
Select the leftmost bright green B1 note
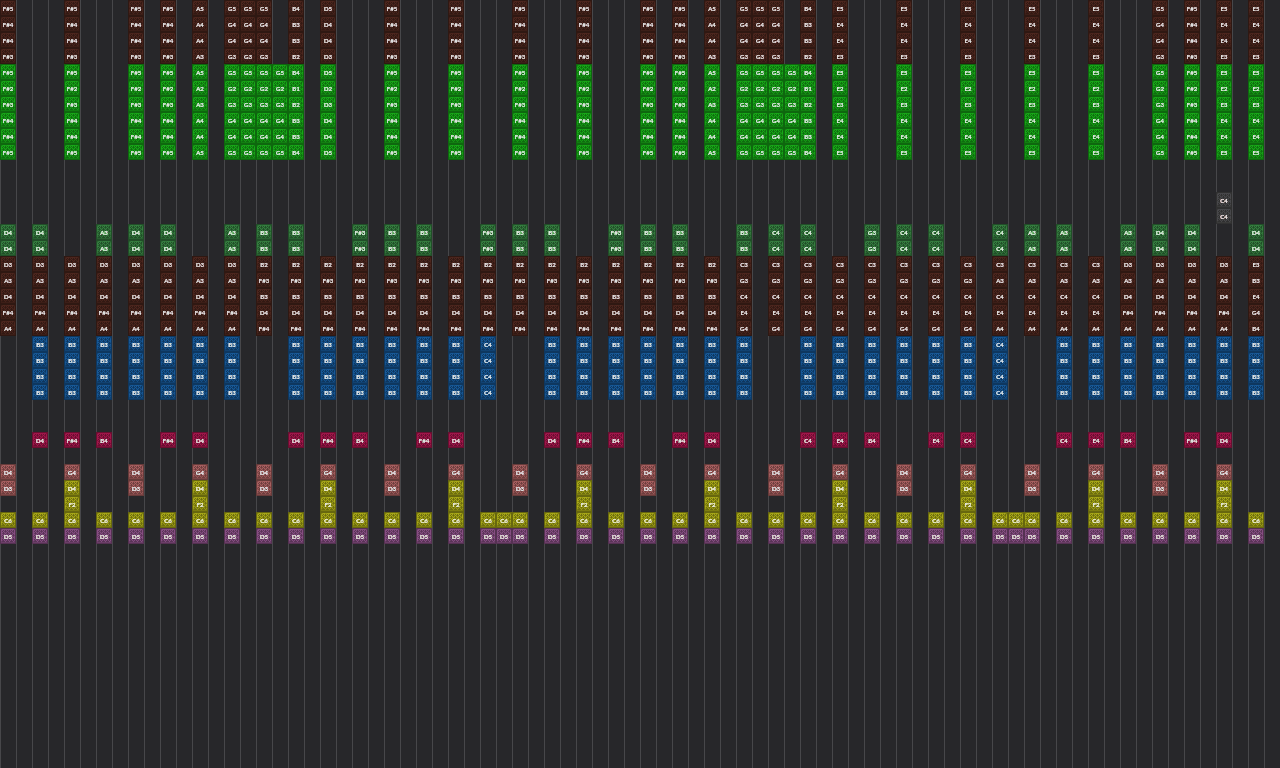tap(296, 89)
